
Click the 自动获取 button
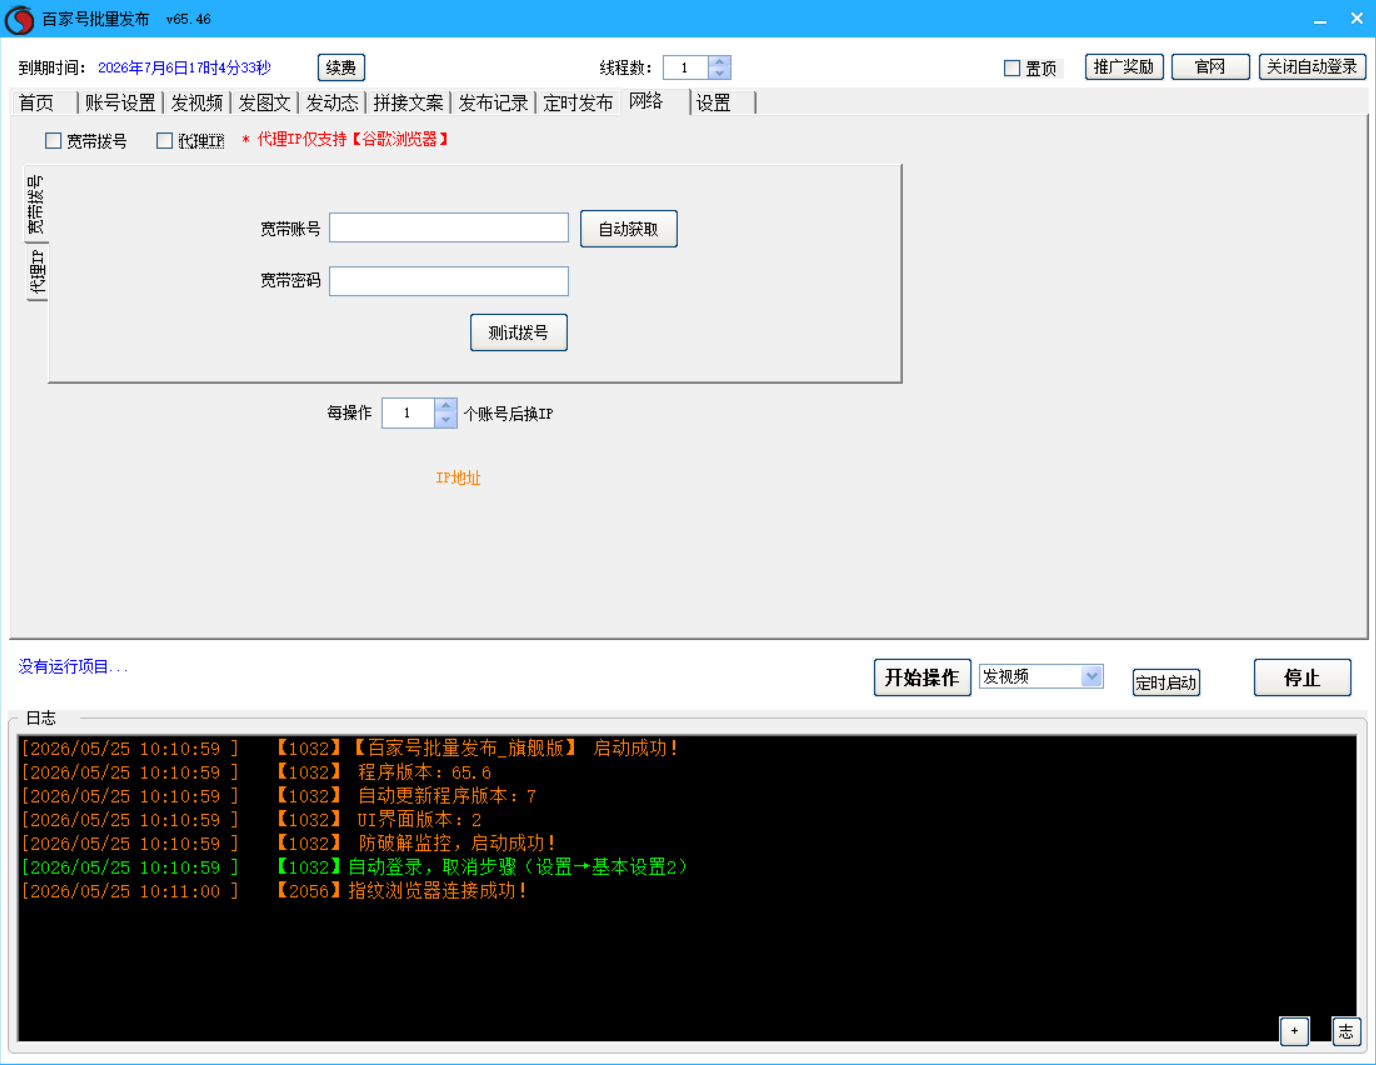[x=629, y=229]
